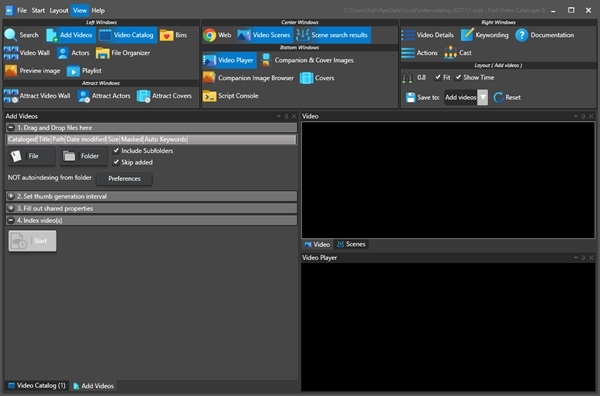Open the Start menu tab
The height and width of the screenshot is (396, 600).
(38, 11)
